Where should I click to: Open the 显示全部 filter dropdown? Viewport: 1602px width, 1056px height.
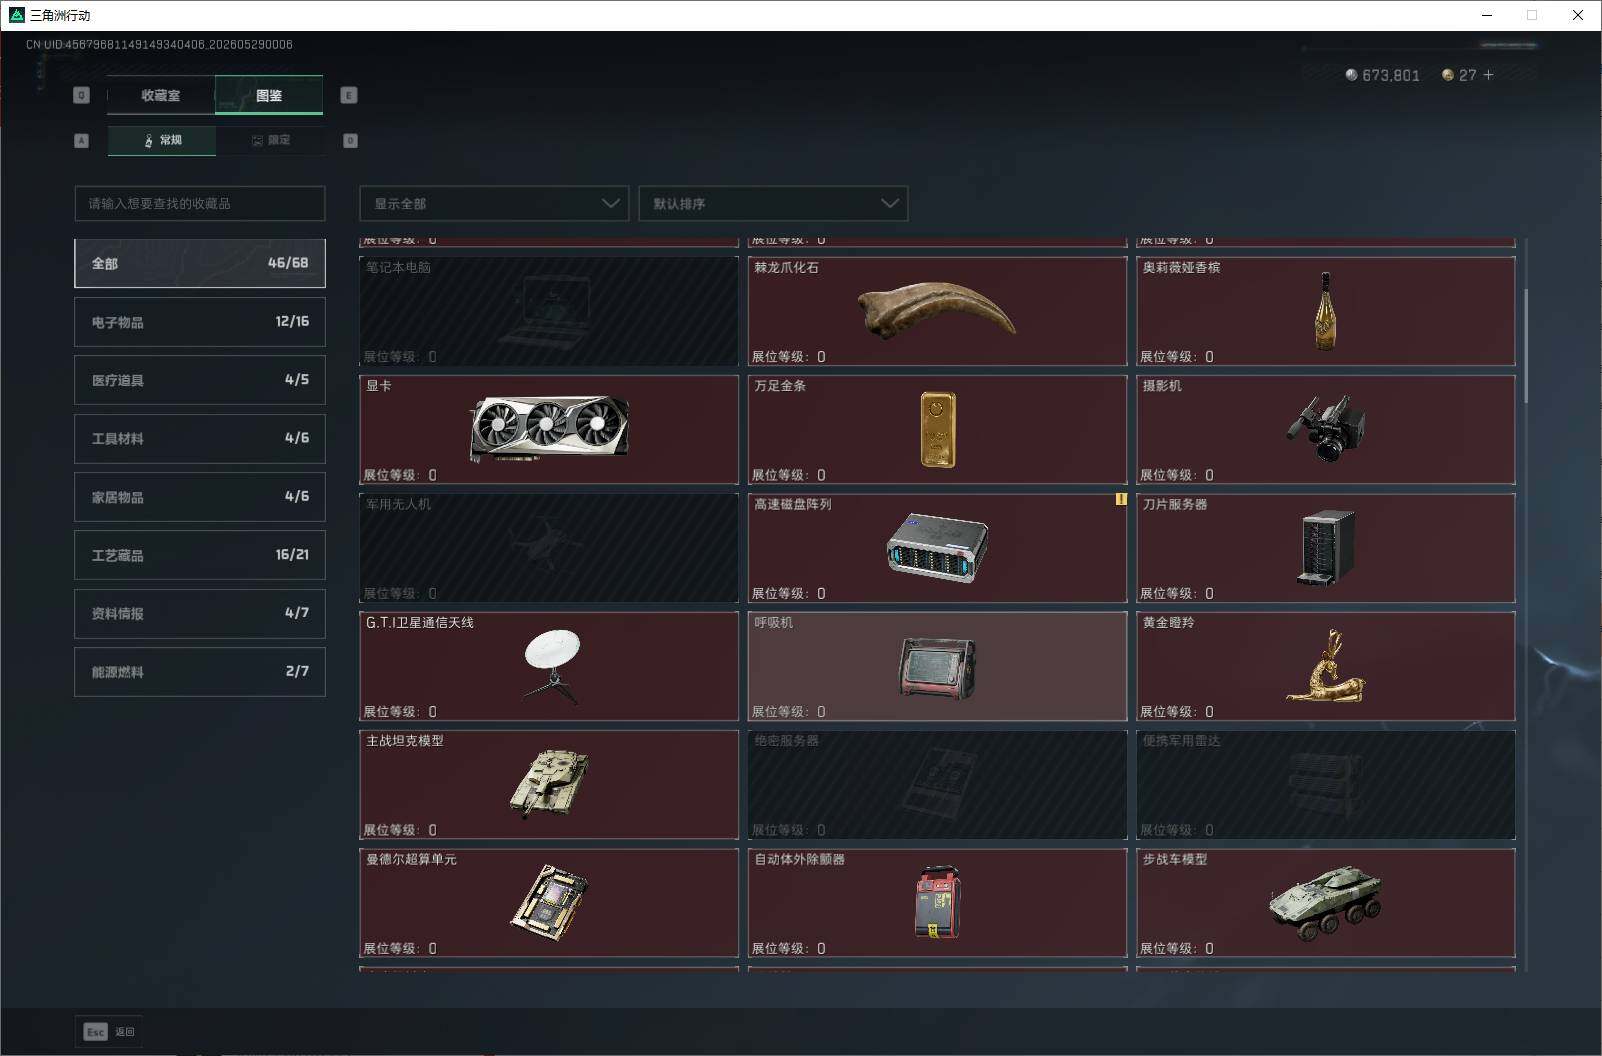[494, 203]
